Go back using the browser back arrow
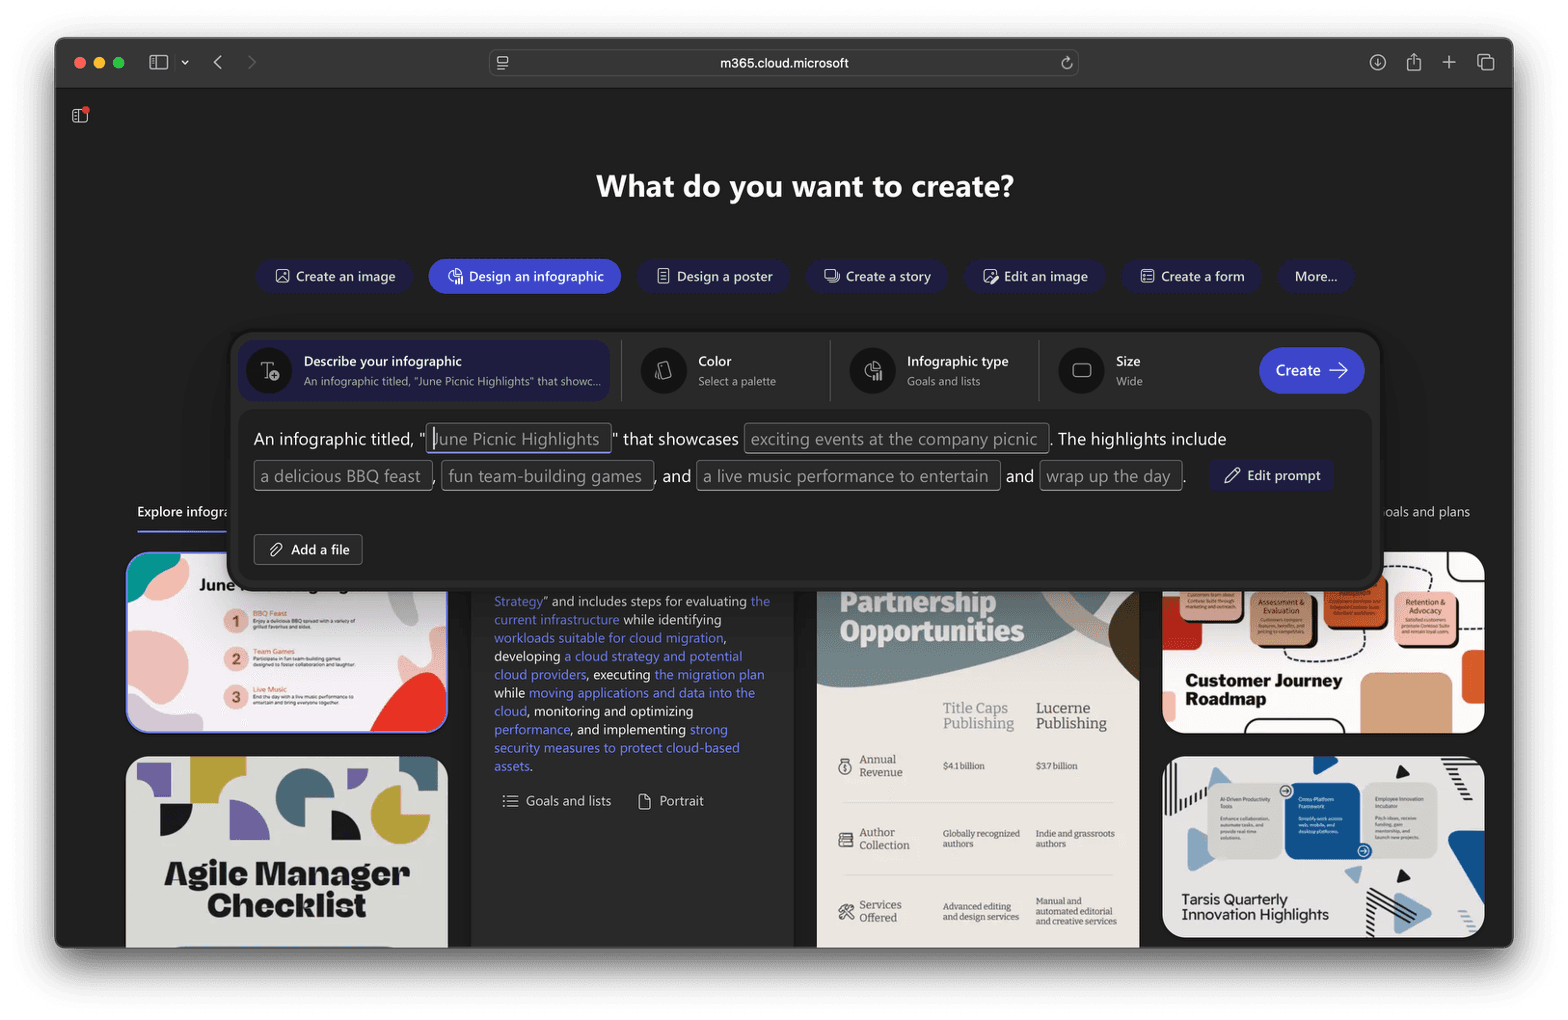 click(218, 62)
